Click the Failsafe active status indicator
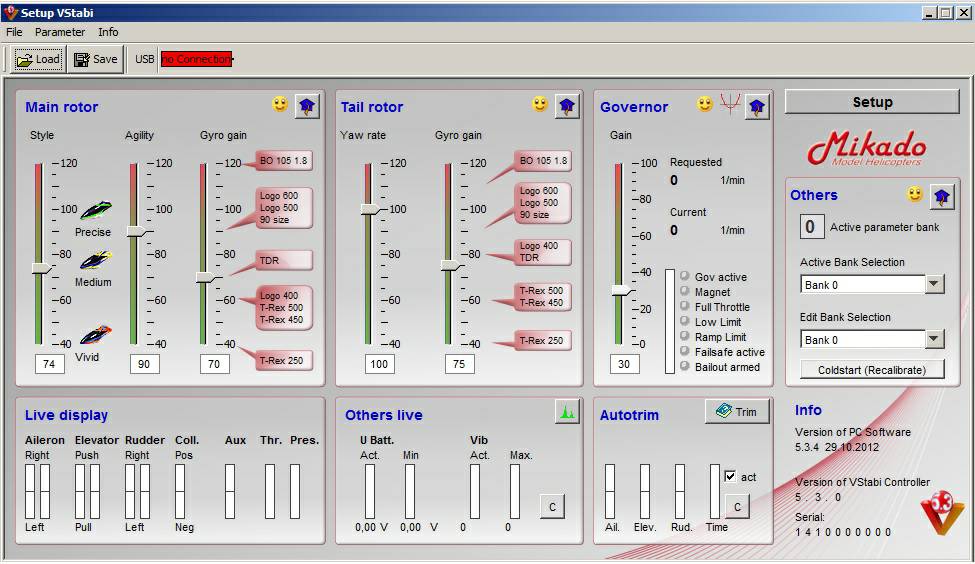The width and height of the screenshot is (975, 564). tap(685, 351)
